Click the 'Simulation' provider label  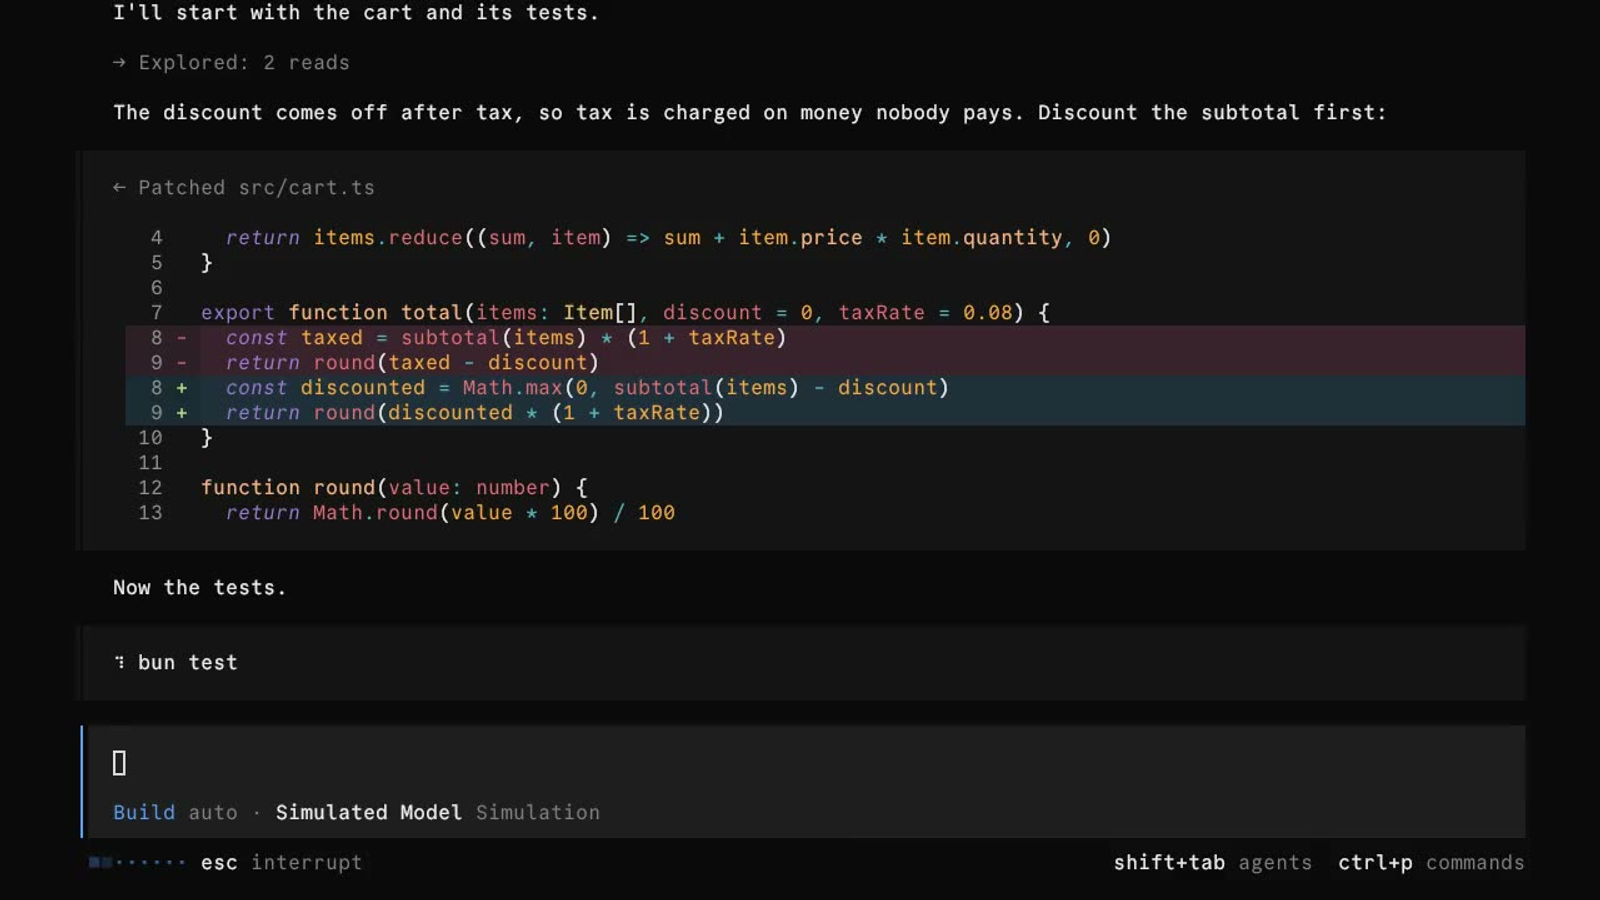point(538,812)
